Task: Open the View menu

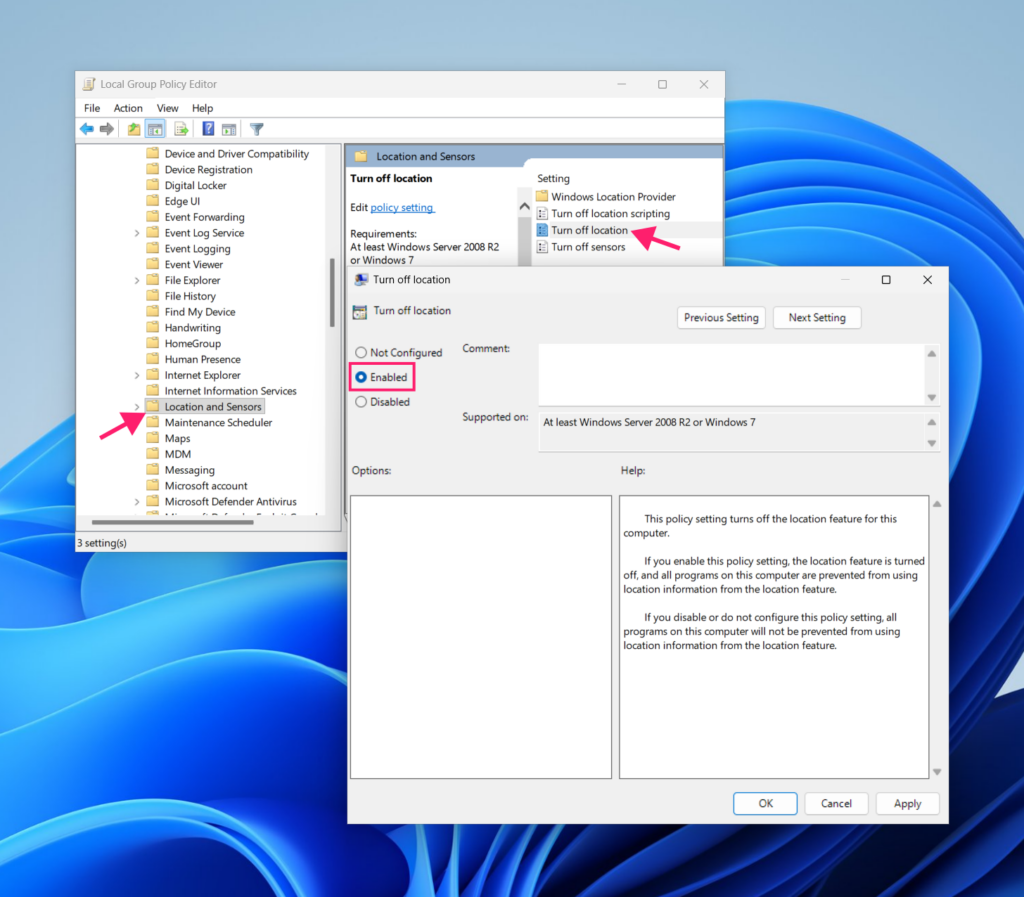Action: click(x=167, y=108)
